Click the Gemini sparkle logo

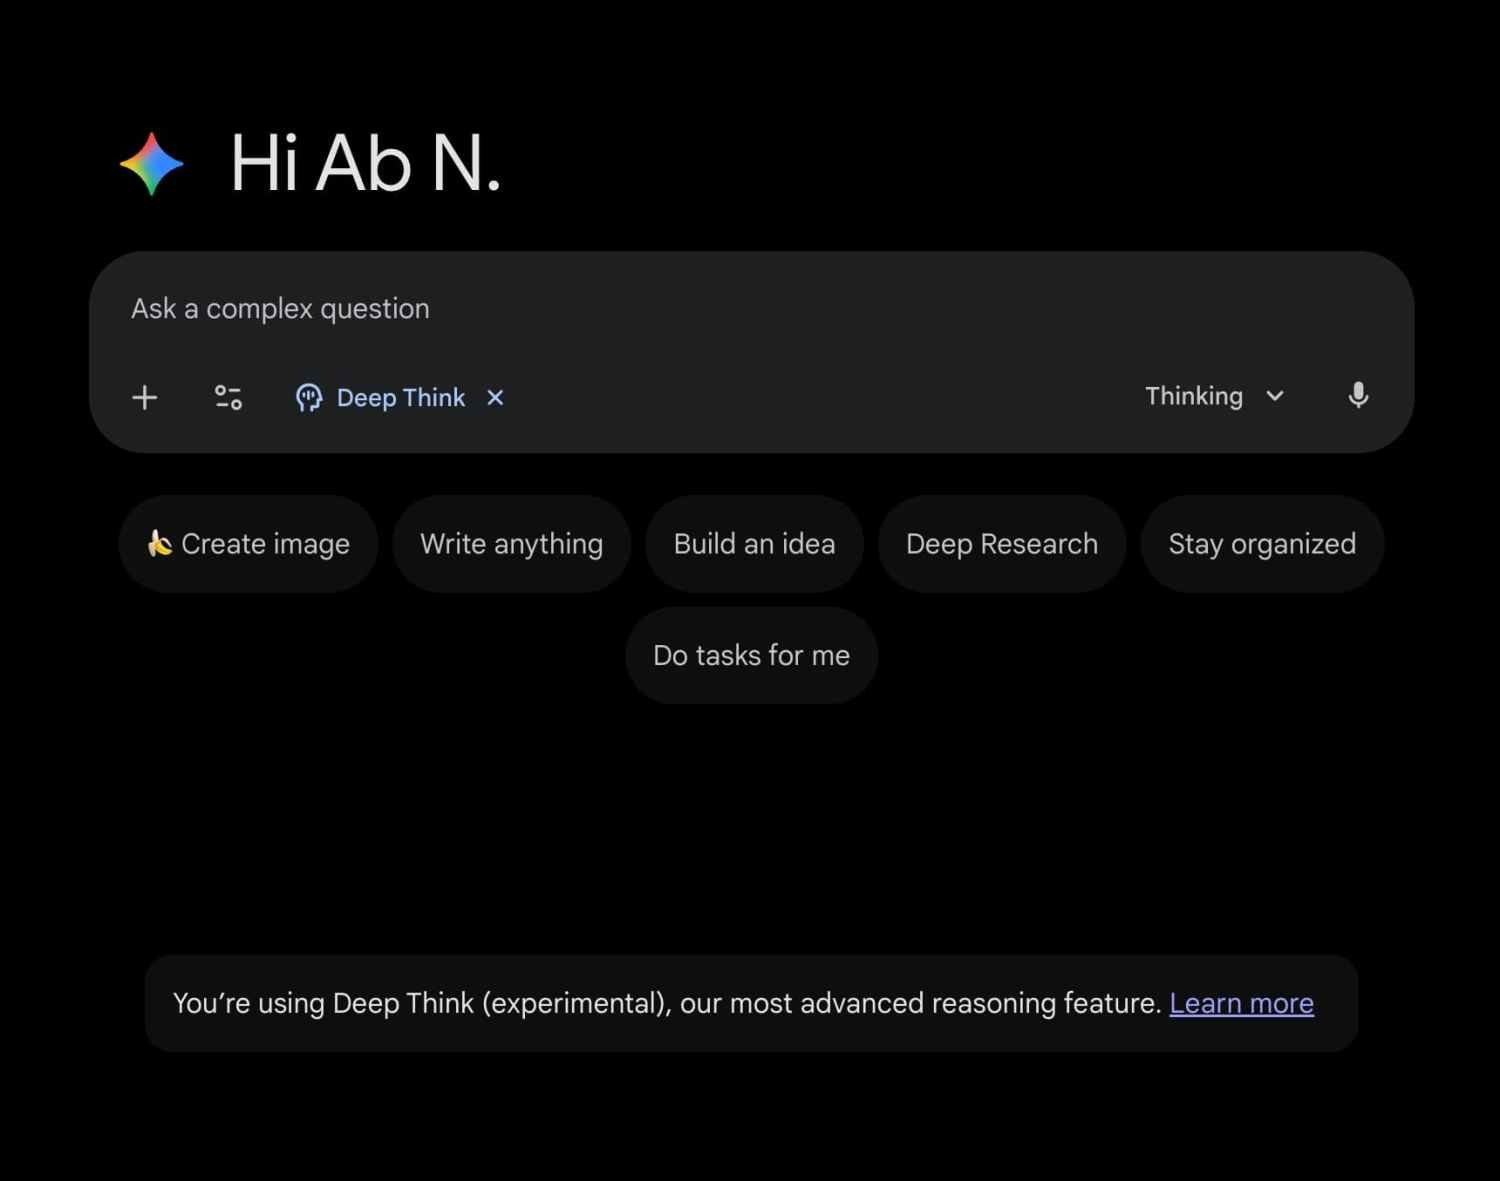tap(152, 164)
